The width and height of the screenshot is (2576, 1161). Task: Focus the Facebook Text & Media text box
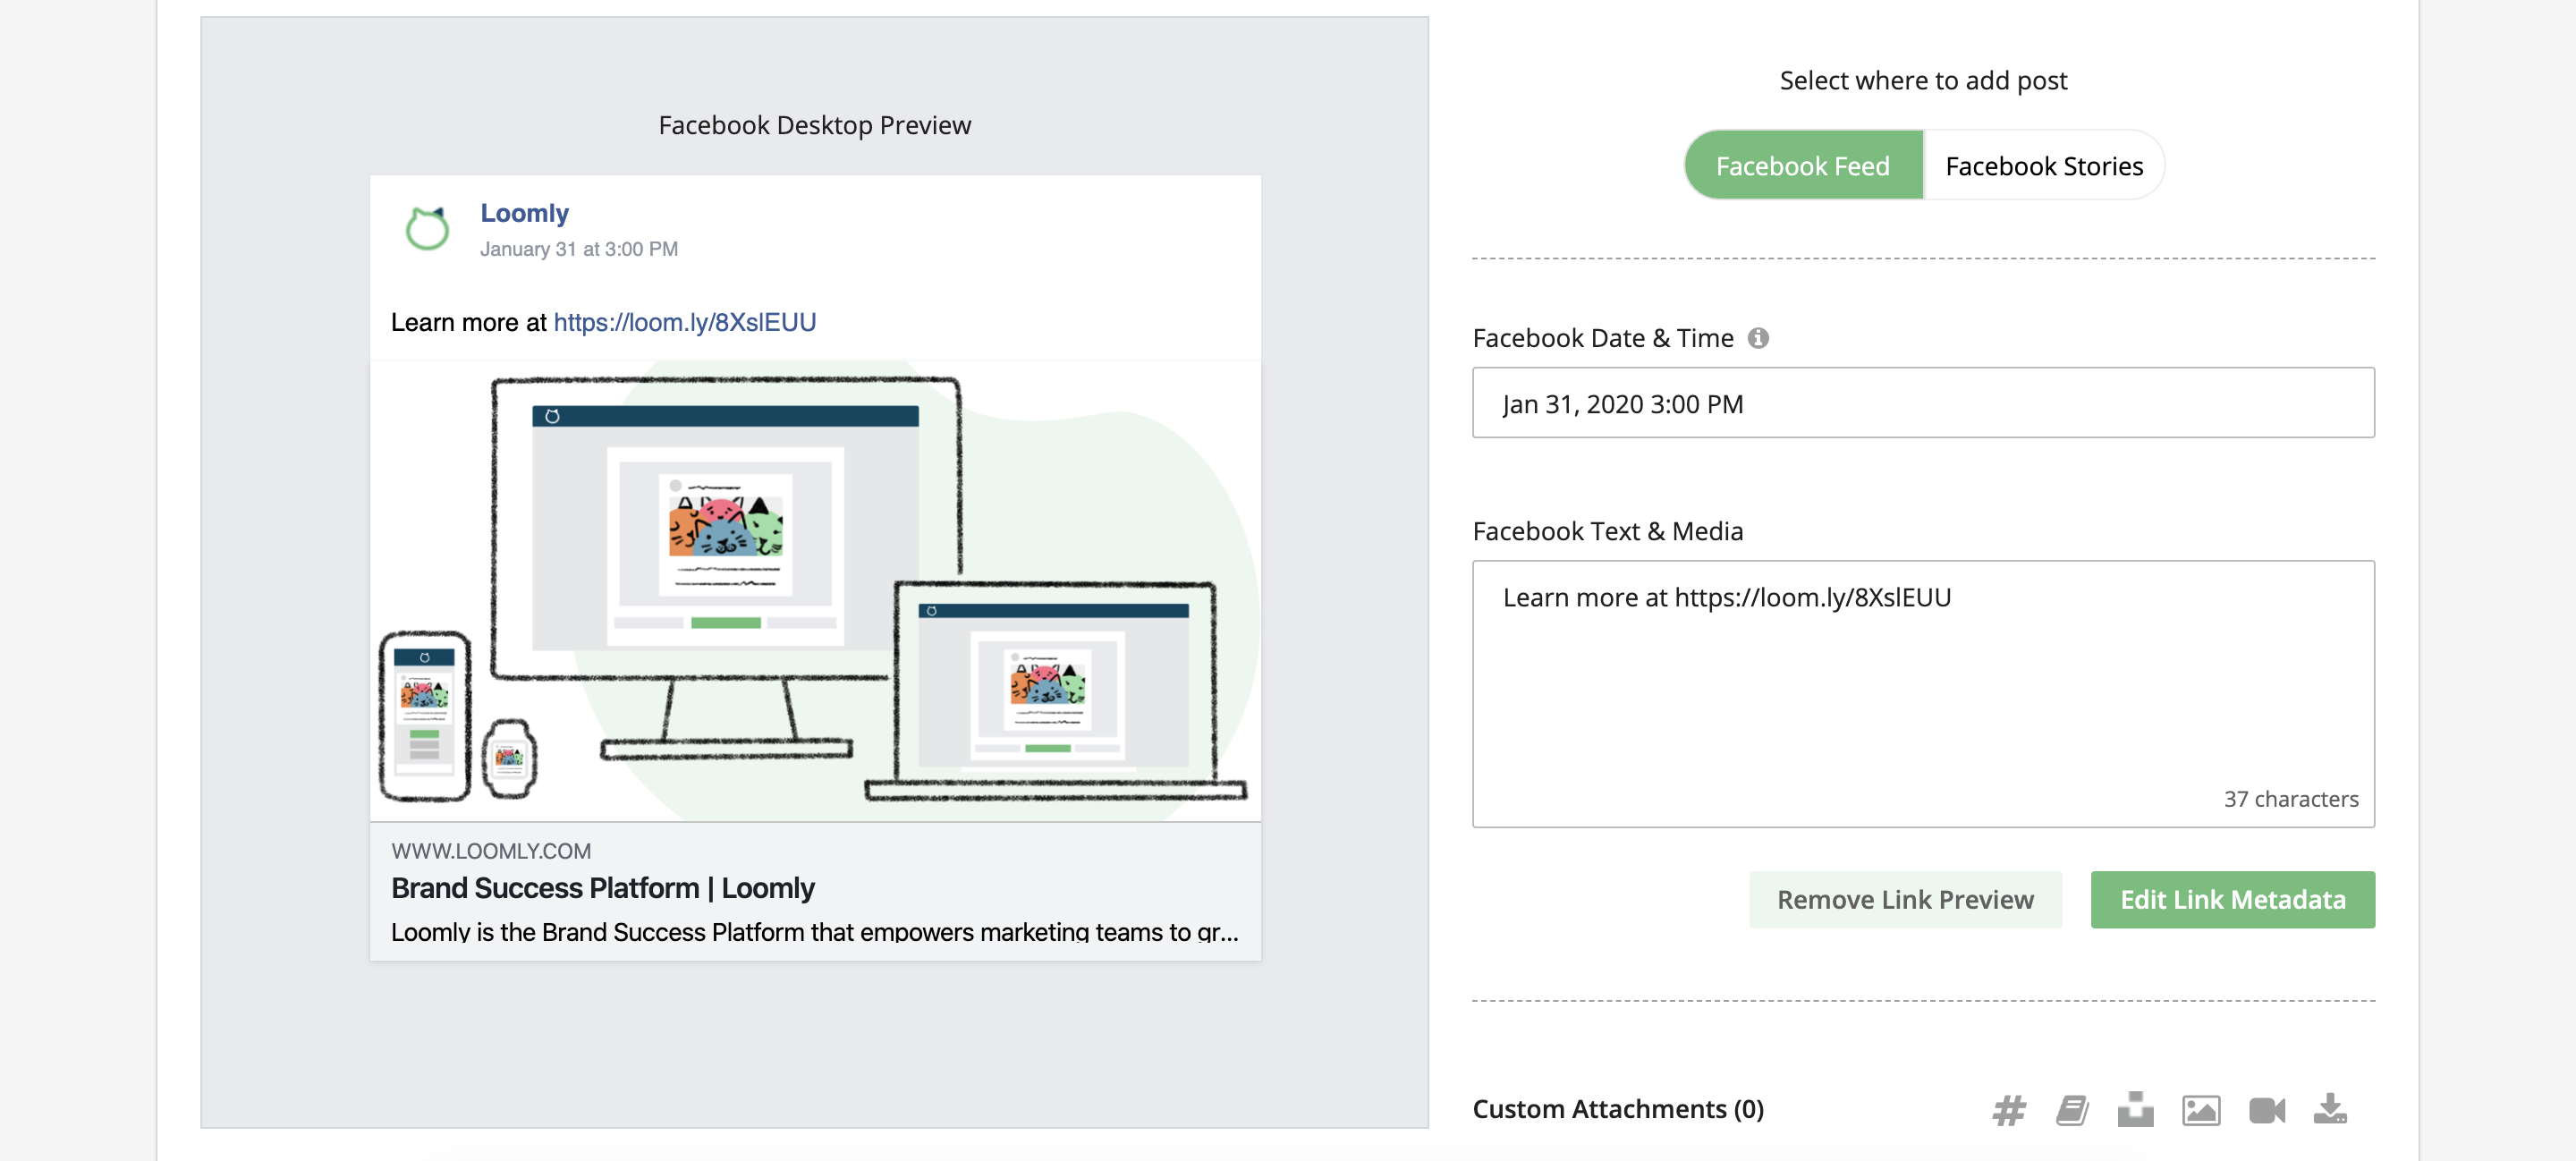tap(1923, 694)
